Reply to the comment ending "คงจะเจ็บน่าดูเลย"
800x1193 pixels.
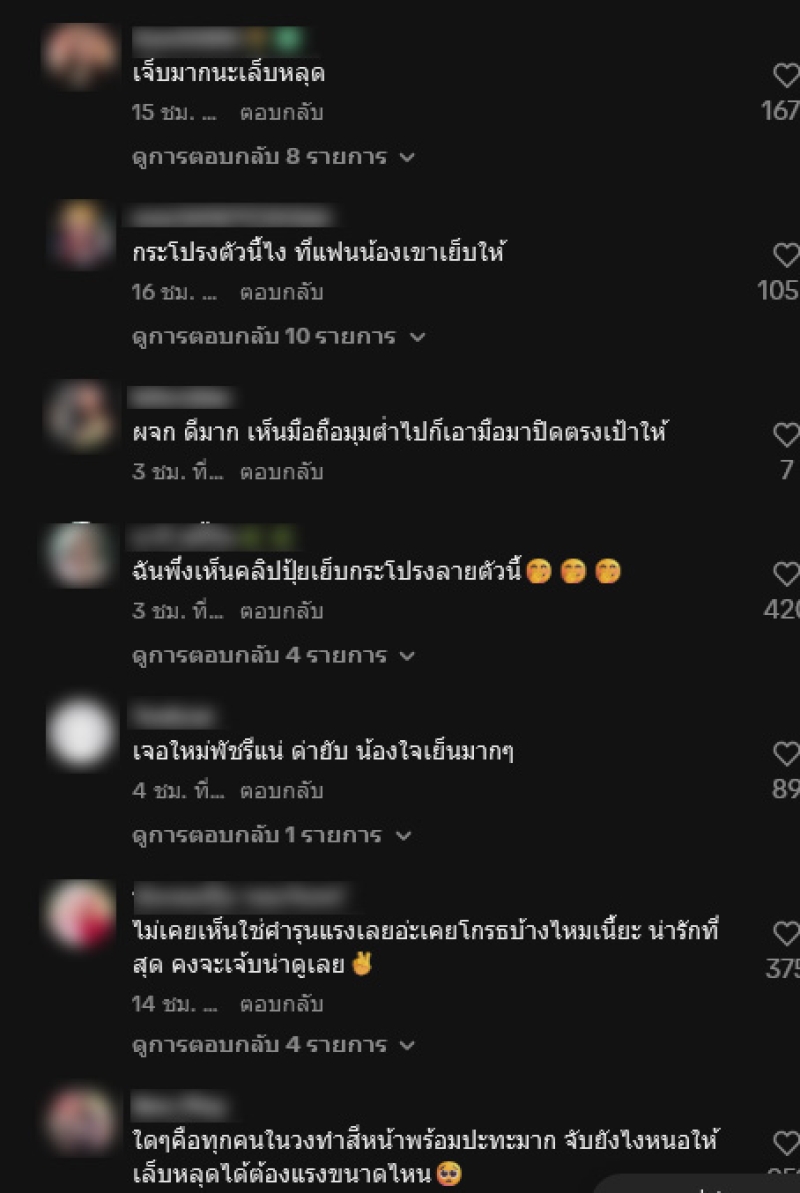tap(282, 1004)
